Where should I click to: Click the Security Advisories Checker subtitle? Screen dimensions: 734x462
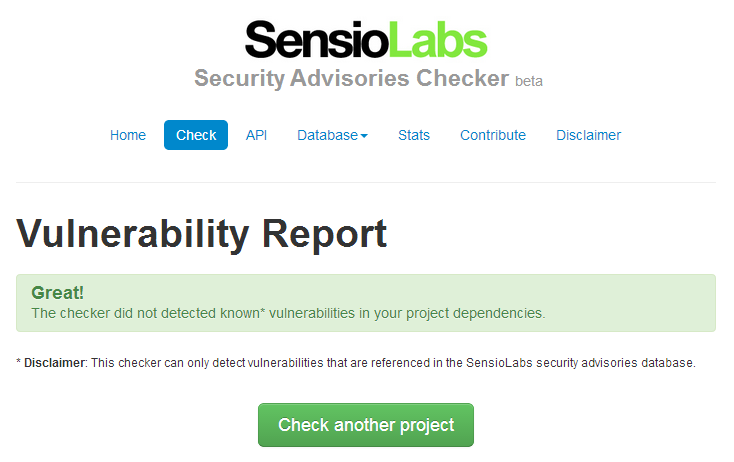point(351,78)
